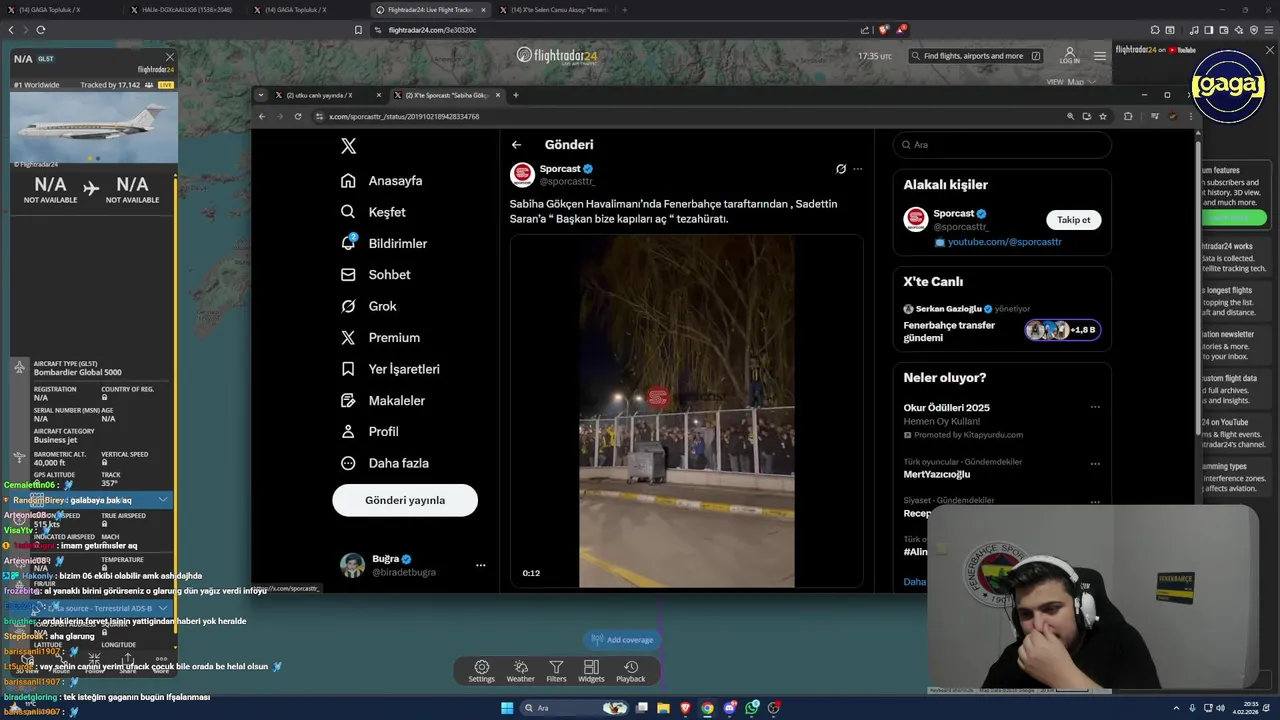Open tab search chevron in Chrome

point(261,95)
